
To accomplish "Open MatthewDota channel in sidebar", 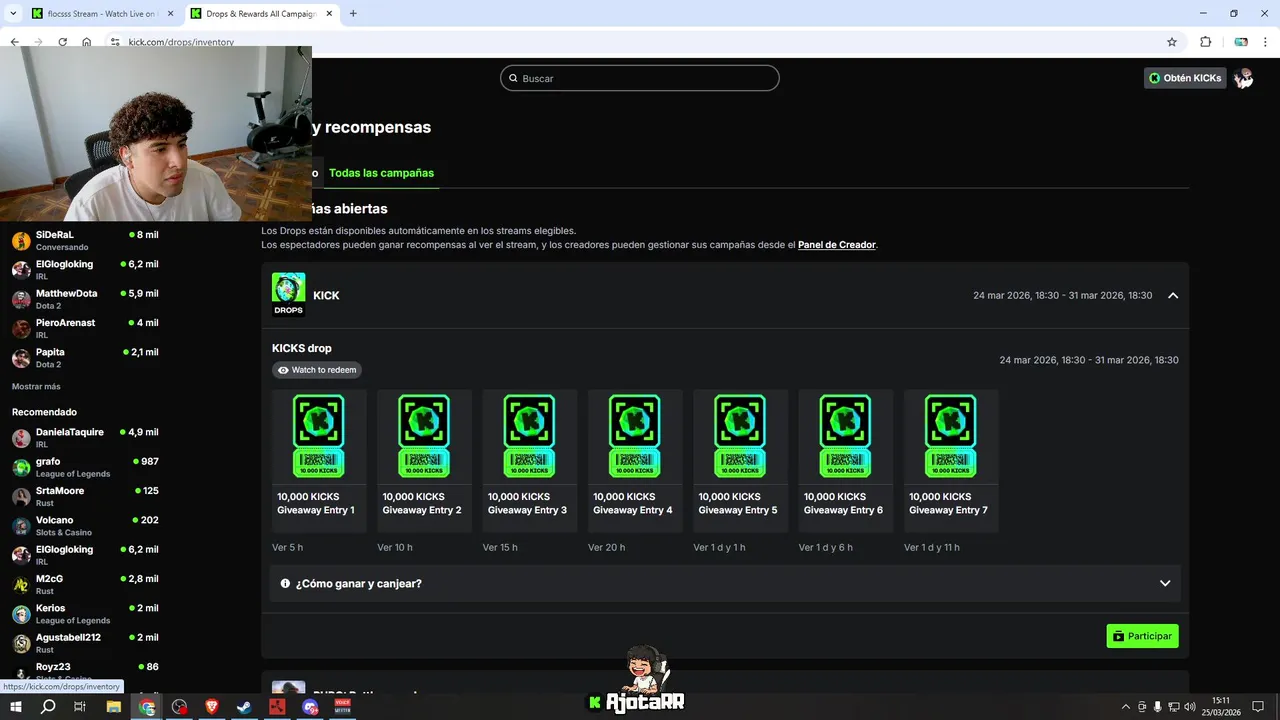I will click(85, 299).
